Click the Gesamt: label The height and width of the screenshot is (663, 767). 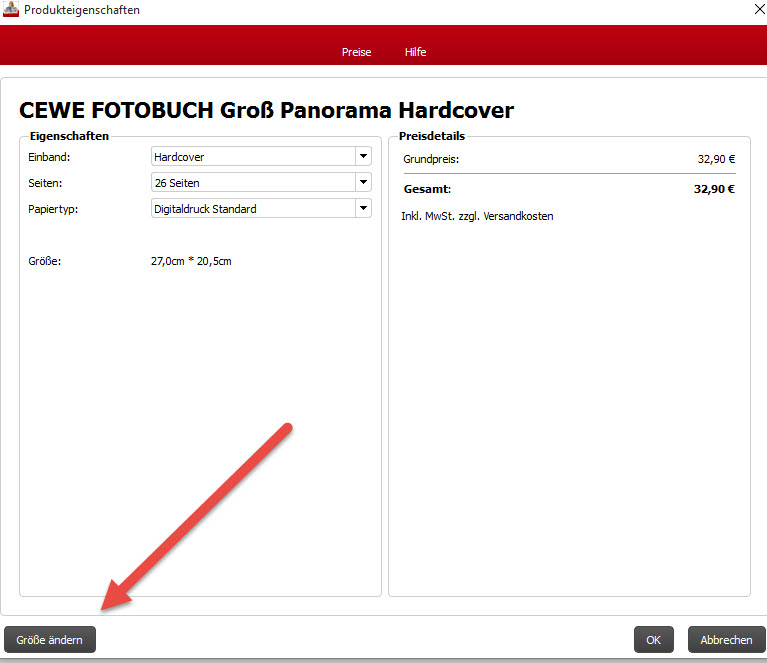click(x=427, y=189)
